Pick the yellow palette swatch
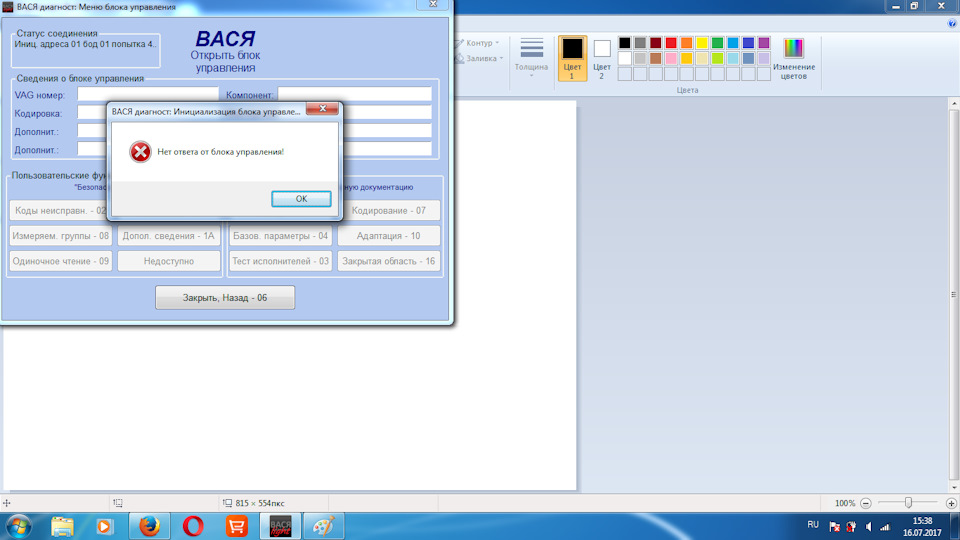The image size is (960, 540). click(x=702, y=43)
